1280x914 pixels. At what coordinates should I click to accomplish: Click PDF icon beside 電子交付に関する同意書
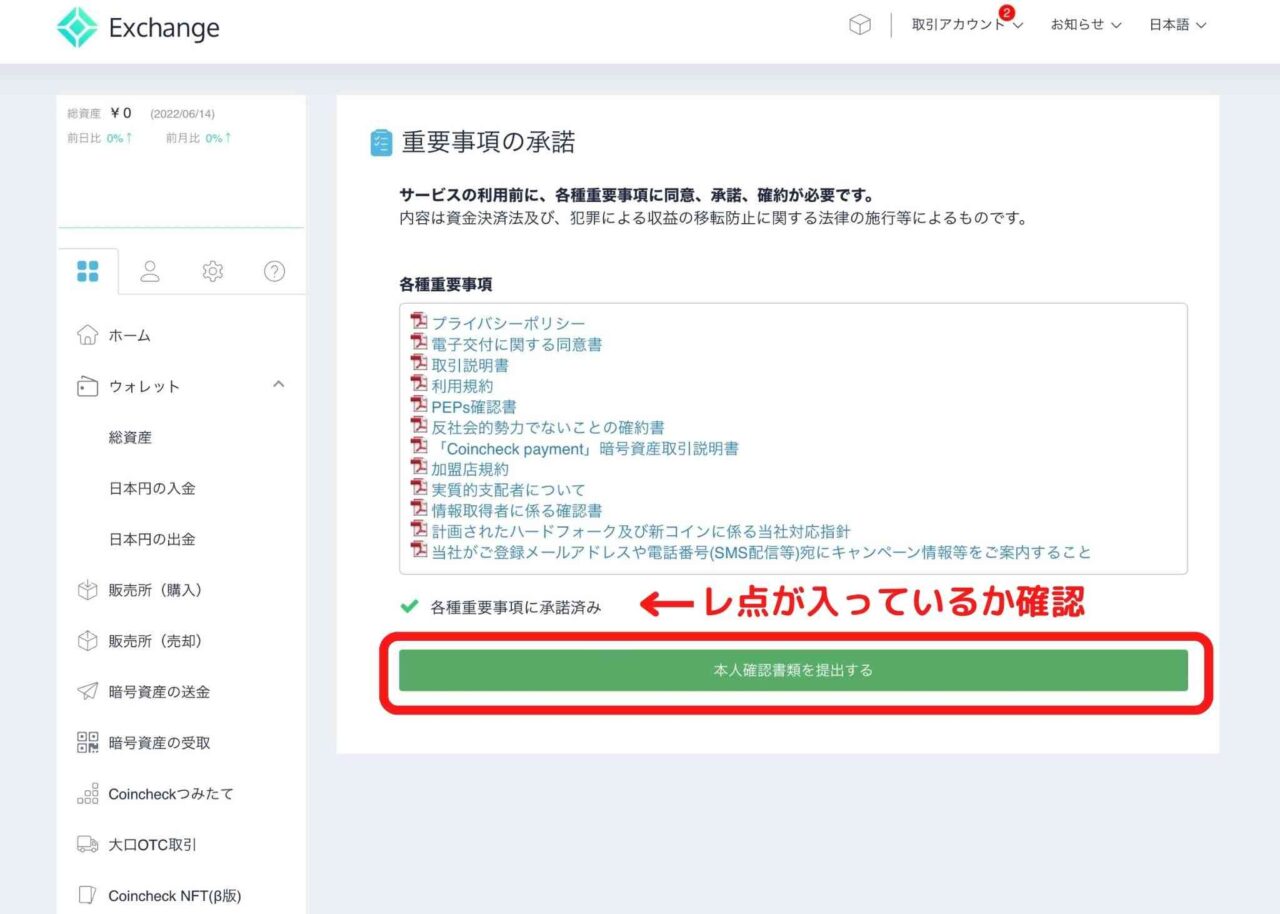pos(419,343)
